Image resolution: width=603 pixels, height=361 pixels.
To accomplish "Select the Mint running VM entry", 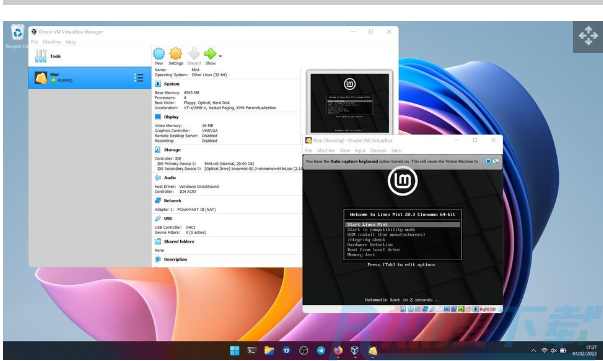I will tap(90, 78).
